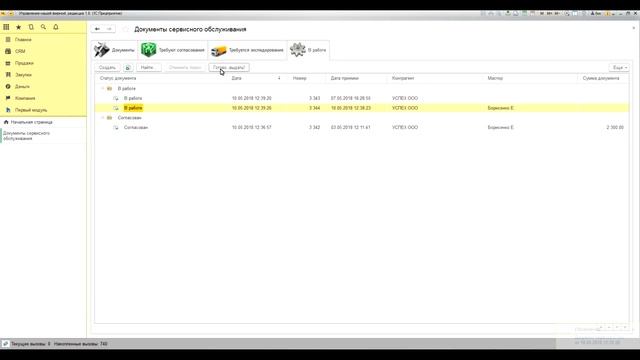640x360 pixels.
Task: Open notifications bell icon
Action: pos(56,27)
